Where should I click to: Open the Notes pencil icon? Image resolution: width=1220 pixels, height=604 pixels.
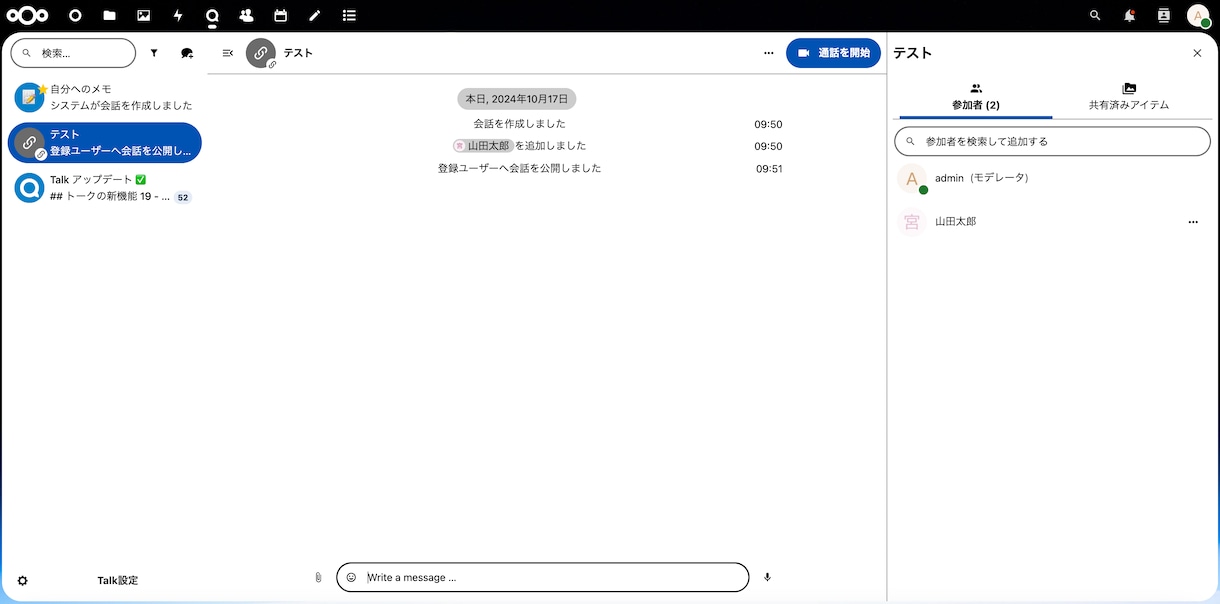tap(315, 15)
